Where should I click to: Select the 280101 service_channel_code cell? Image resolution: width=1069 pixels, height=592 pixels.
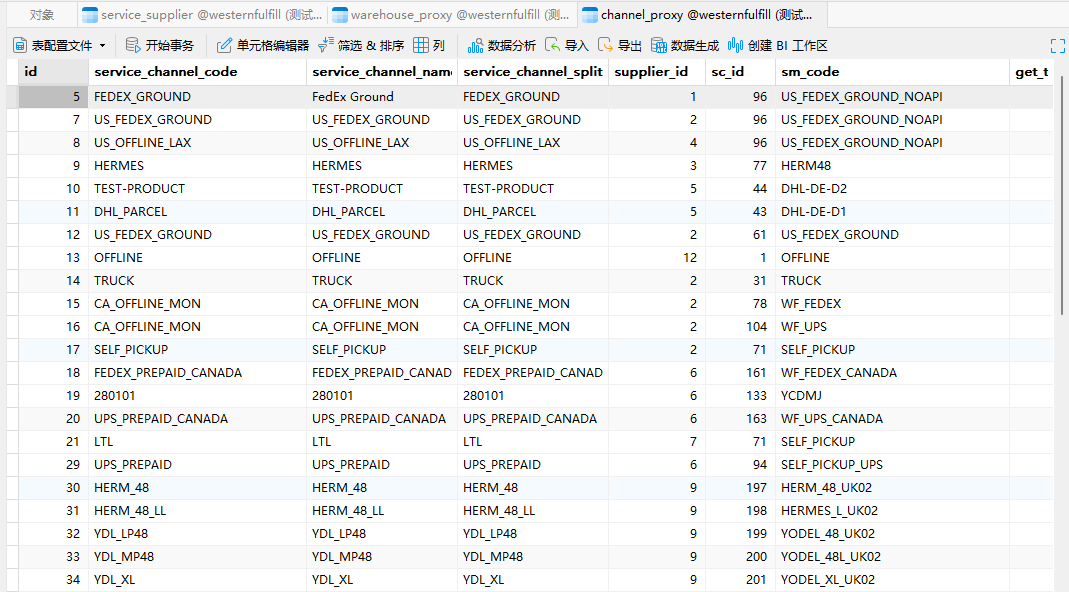197,396
